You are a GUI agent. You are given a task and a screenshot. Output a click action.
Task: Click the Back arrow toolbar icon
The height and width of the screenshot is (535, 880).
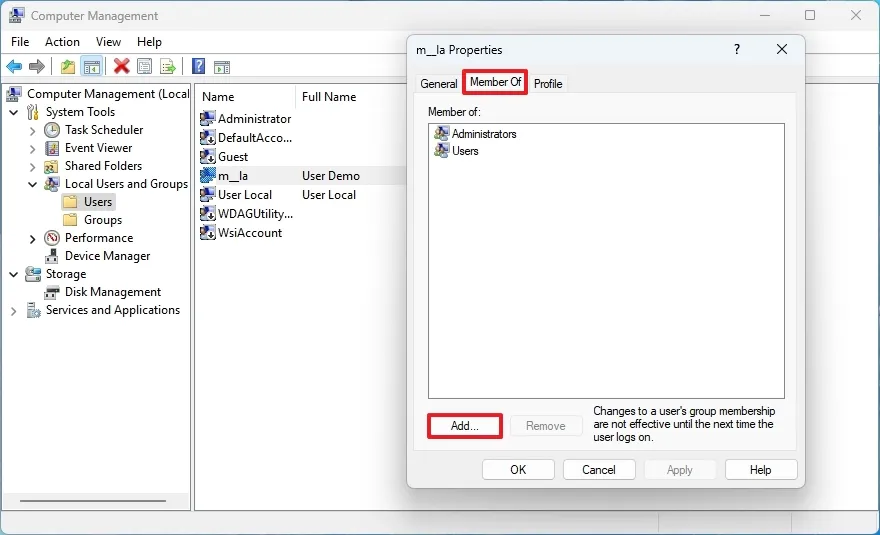[x=14, y=67]
